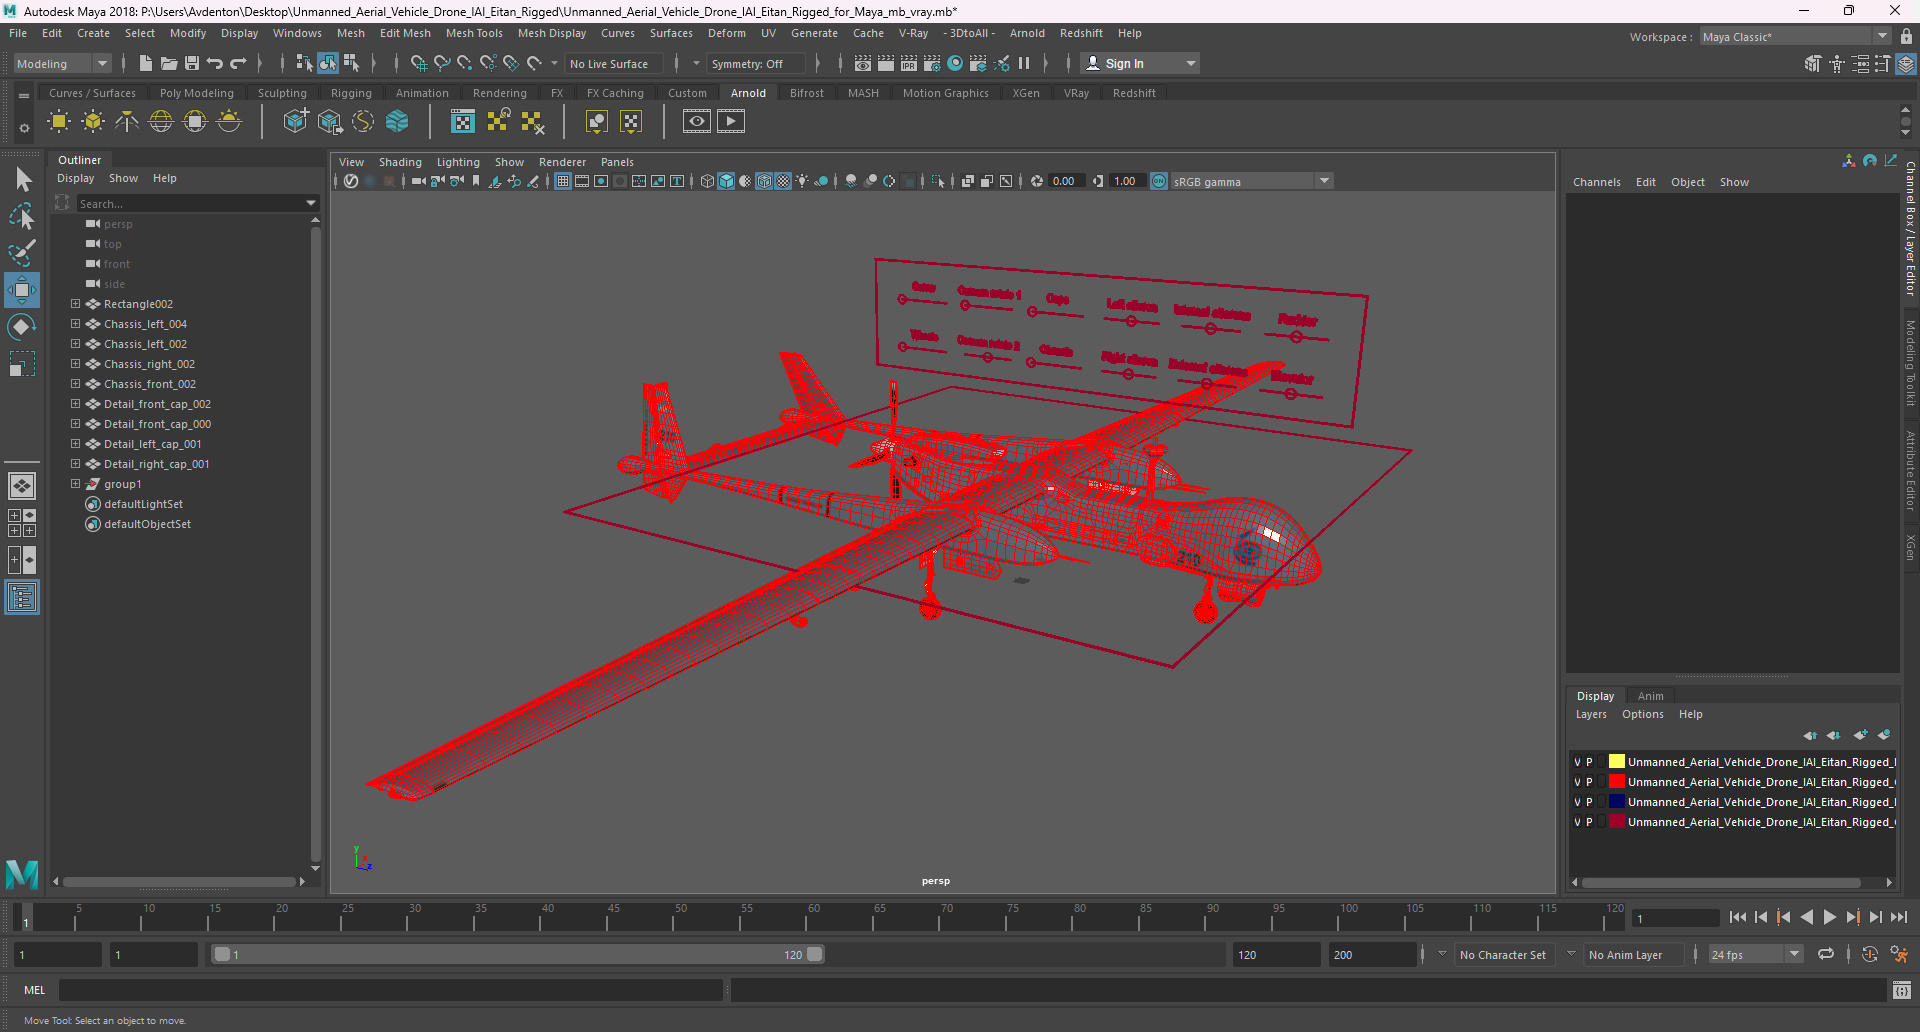Open the Deform menu
Image resolution: width=1920 pixels, height=1032 pixels.
(727, 33)
